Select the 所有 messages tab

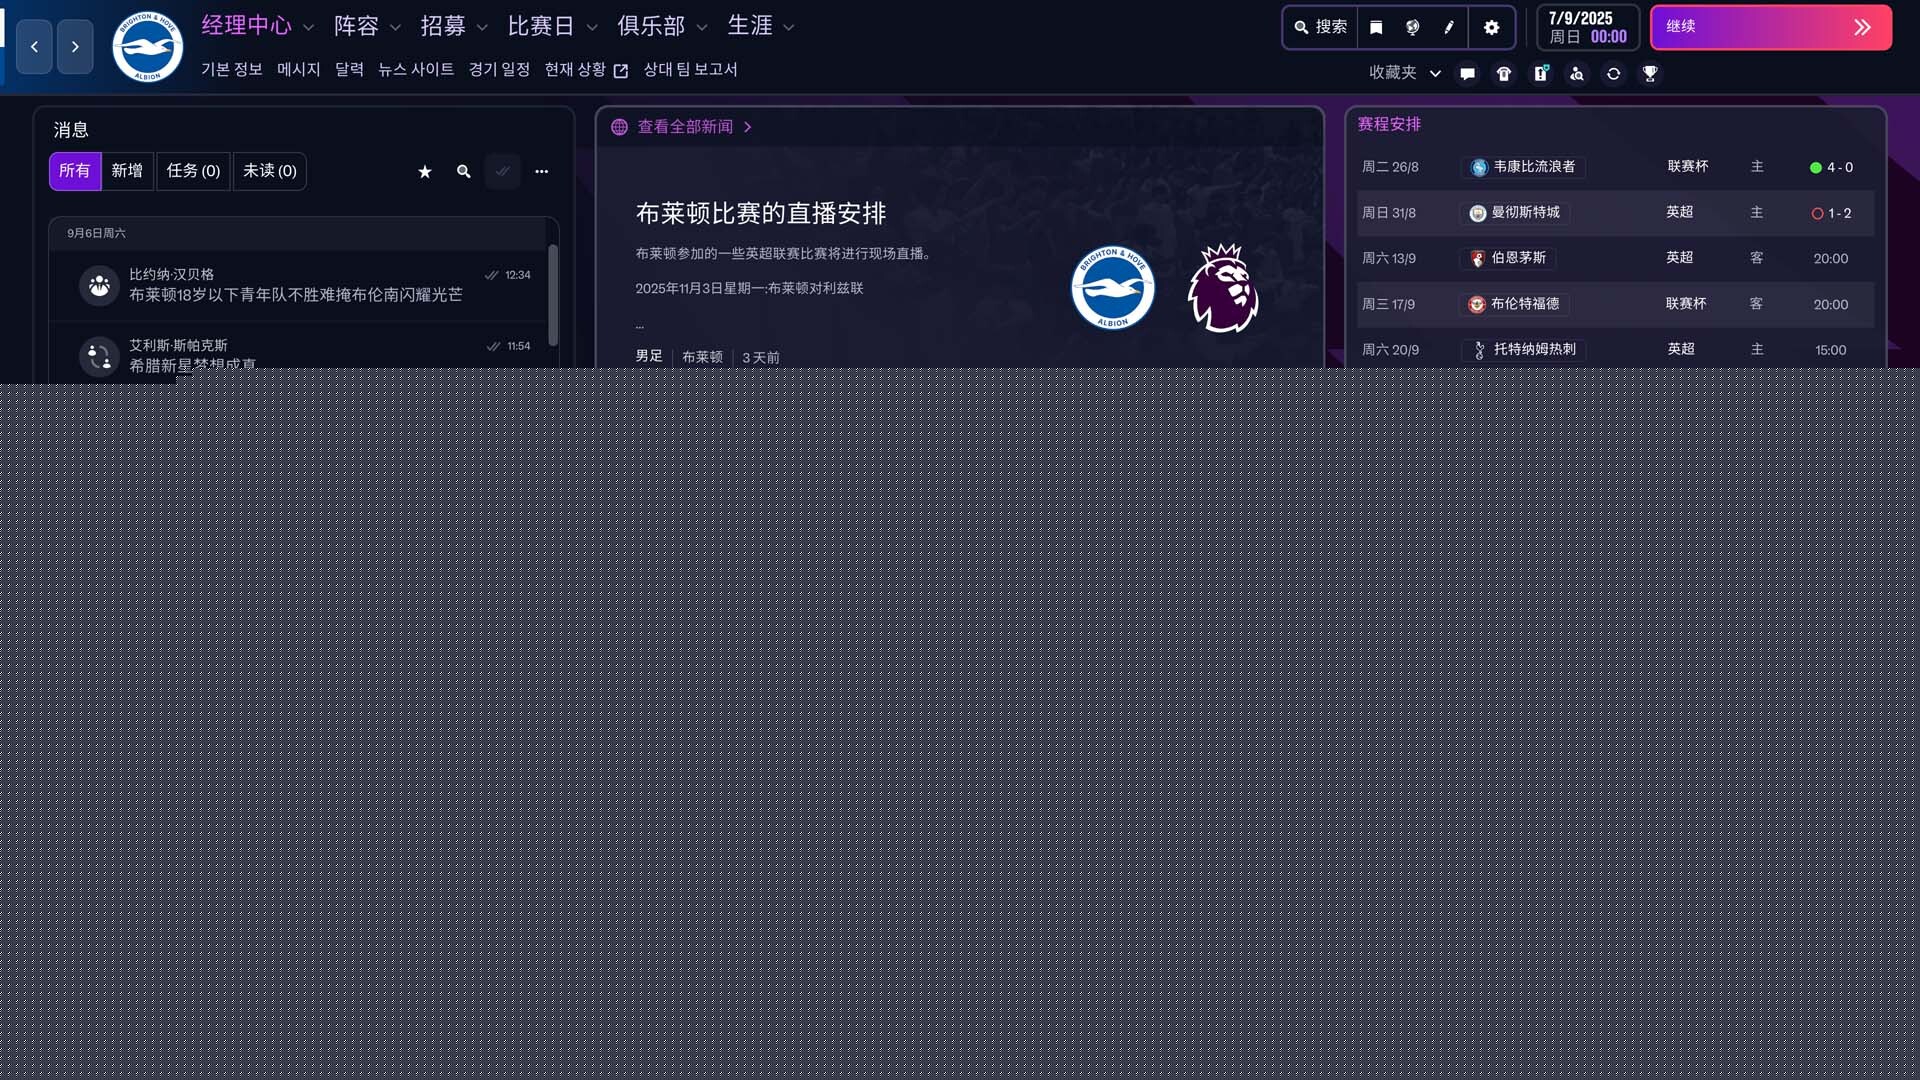[x=75, y=171]
